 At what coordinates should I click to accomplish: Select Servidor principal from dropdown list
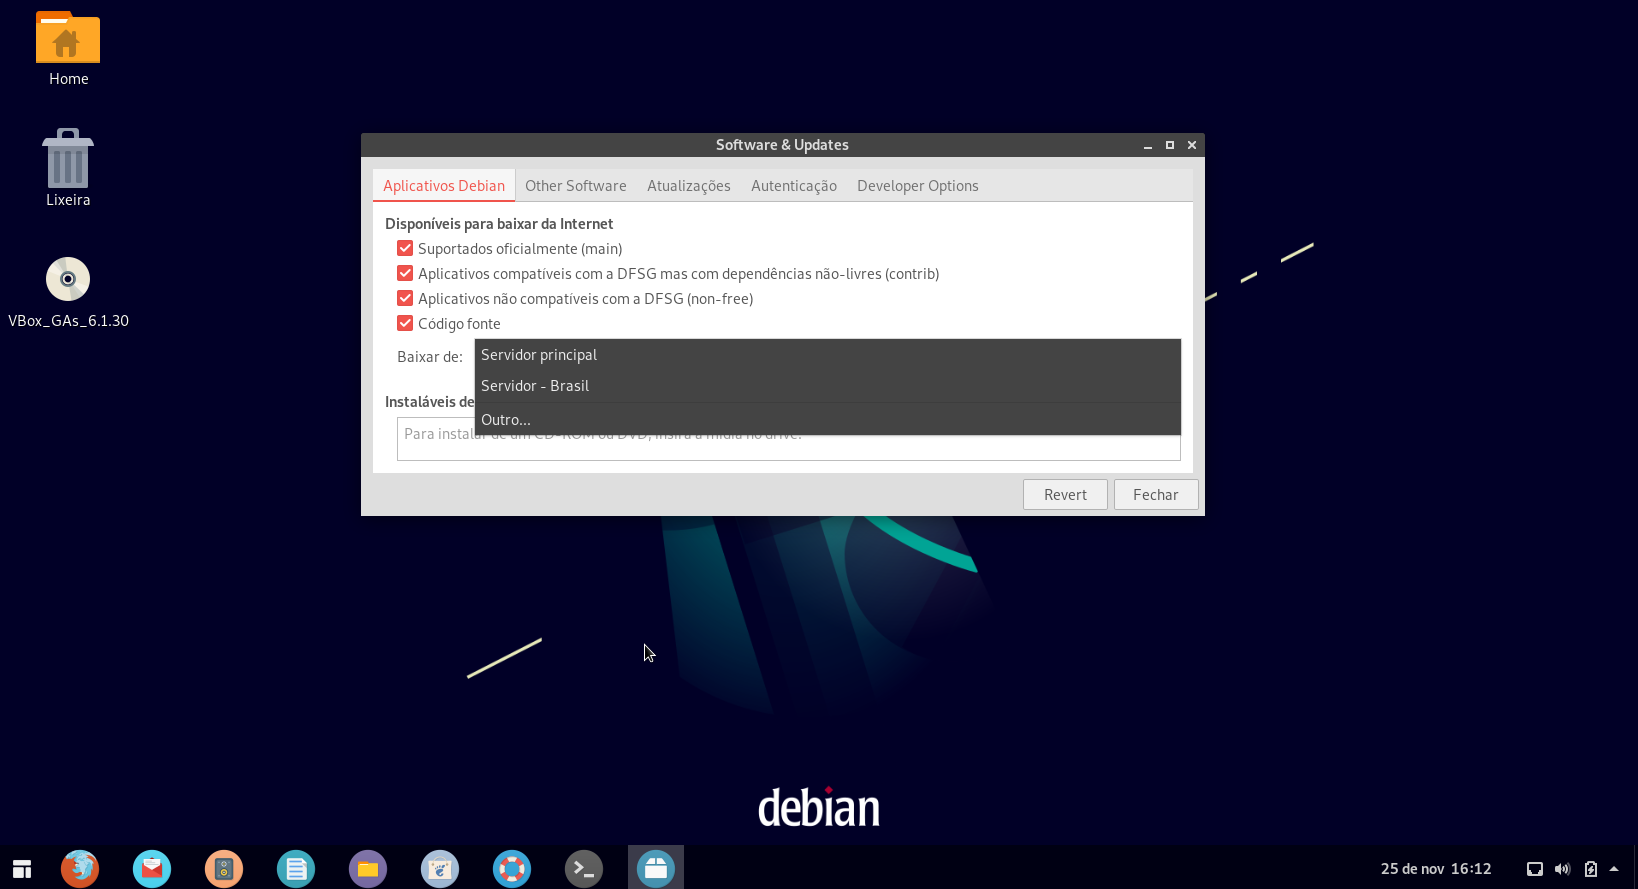(x=828, y=355)
